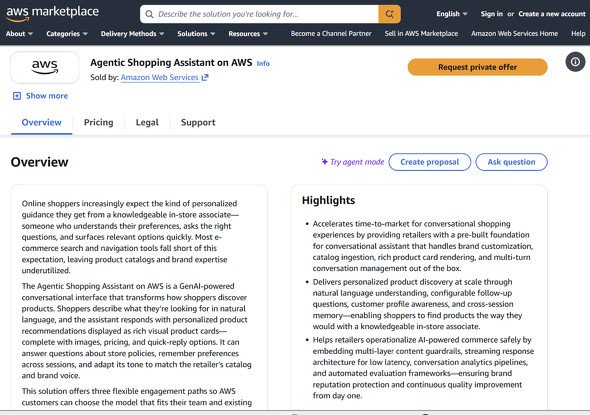The image size is (590, 415).
Task: Select the Legal tab
Action: pyautogui.click(x=147, y=122)
